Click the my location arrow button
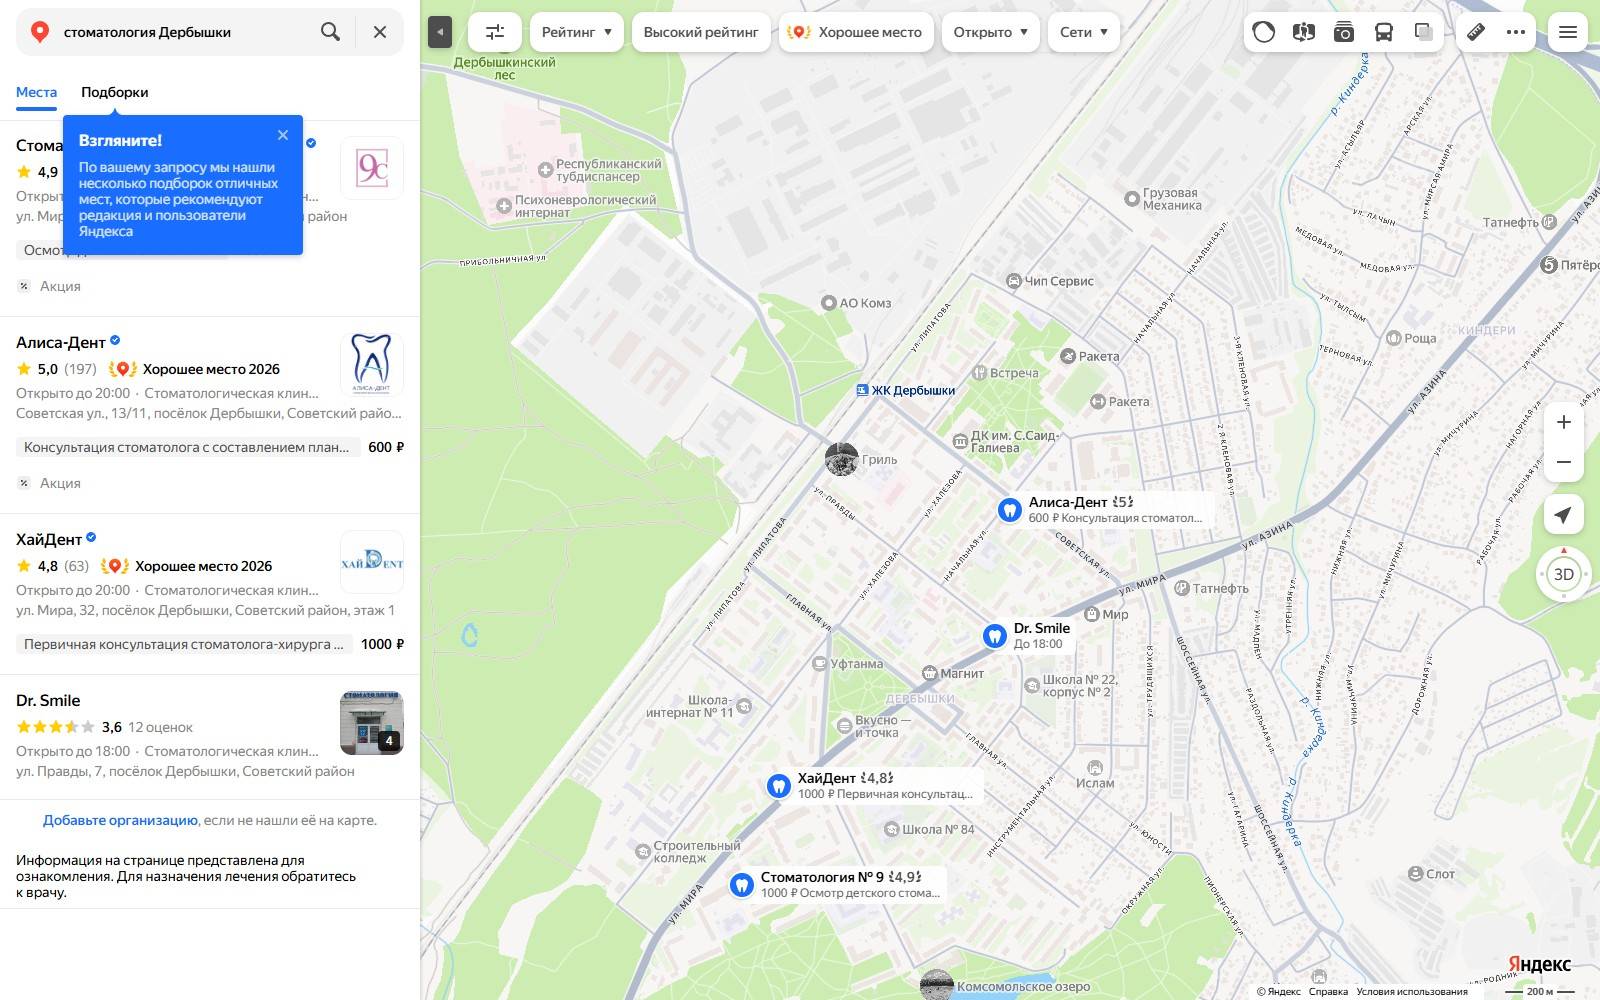The width and height of the screenshot is (1600, 1000). click(x=1564, y=515)
